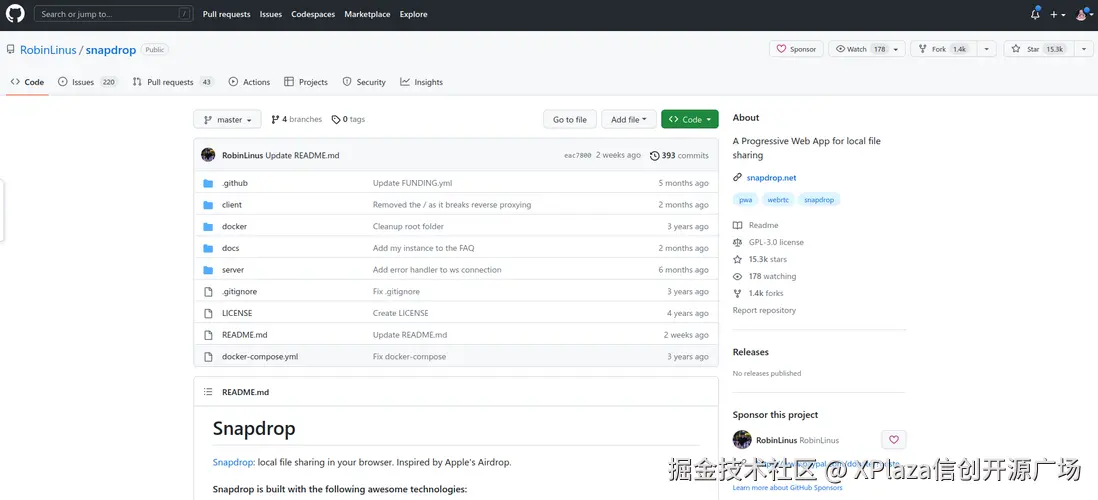Open the server folder
The image size is (1098, 500).
[233, 270]
